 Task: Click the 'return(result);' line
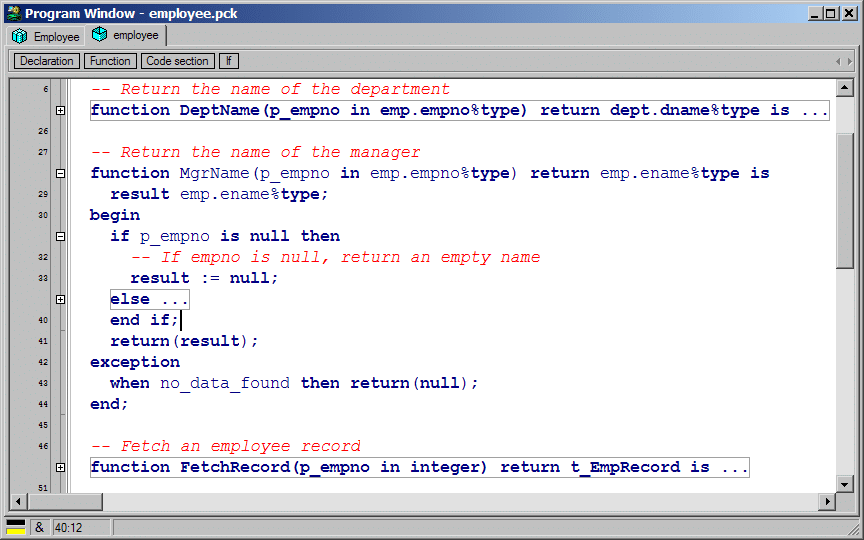pyautogui.click(x=184, y=341)
